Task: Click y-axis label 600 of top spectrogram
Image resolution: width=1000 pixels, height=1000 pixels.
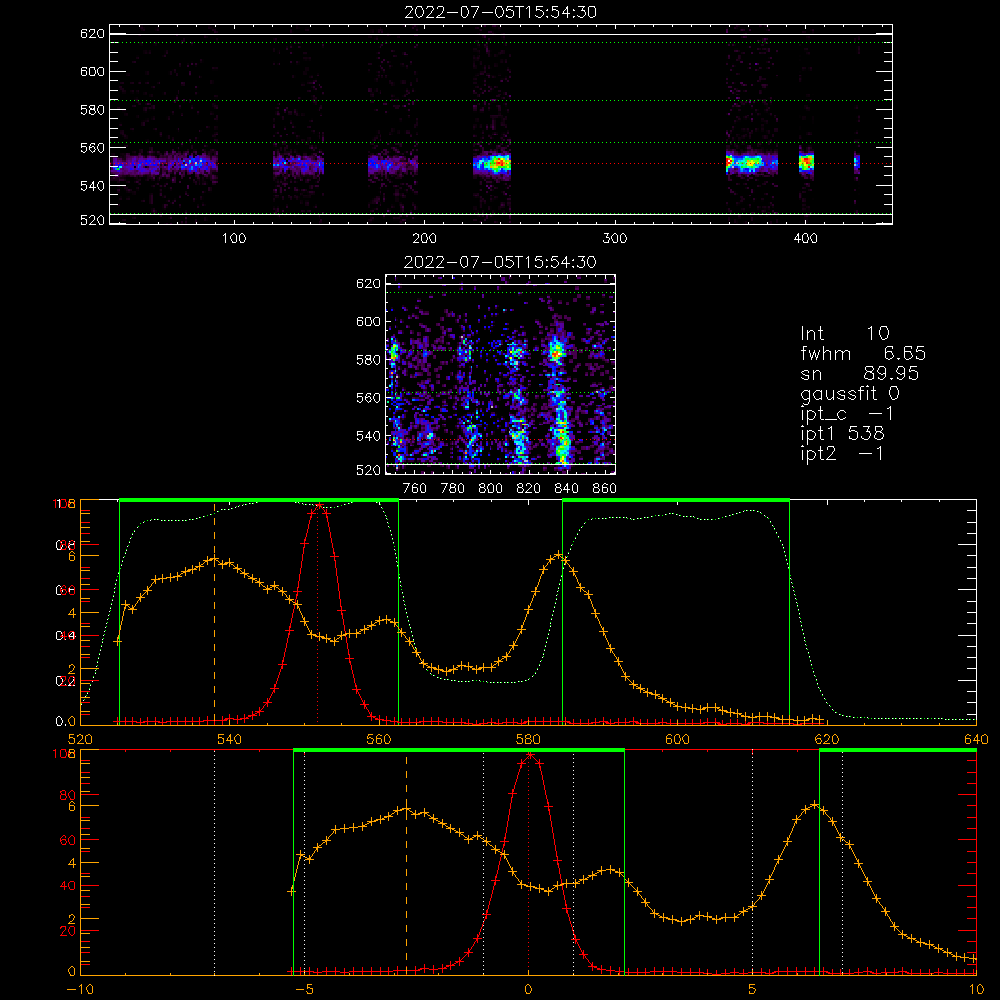Action: 92,71
